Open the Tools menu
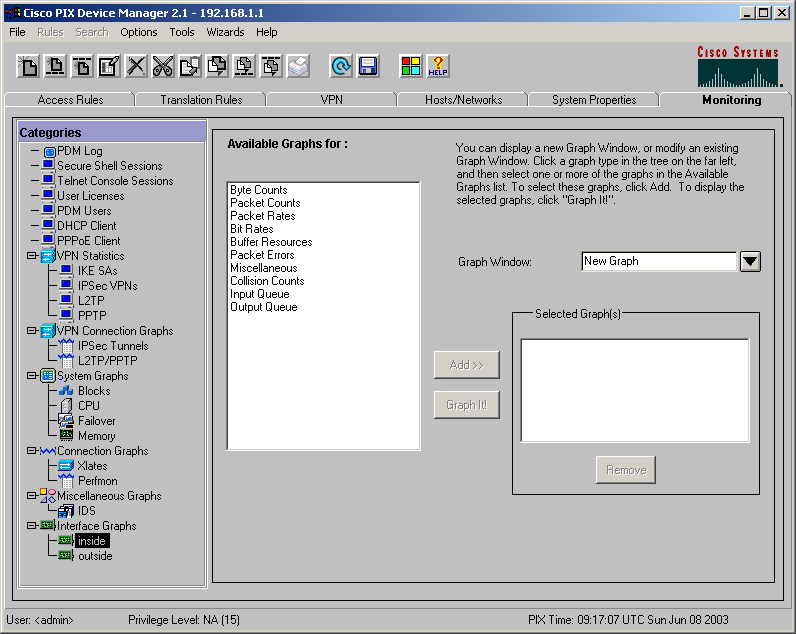This screenshot has height=634, width=796. (x=182, y=32)
